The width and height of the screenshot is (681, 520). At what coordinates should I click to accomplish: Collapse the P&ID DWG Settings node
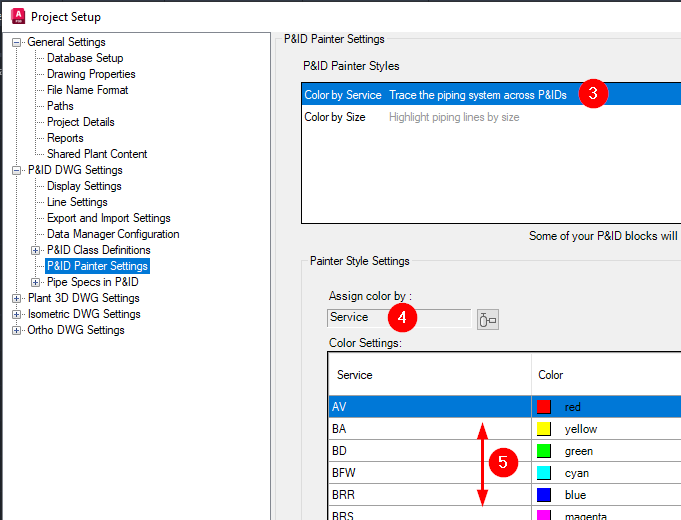(17, 170)
